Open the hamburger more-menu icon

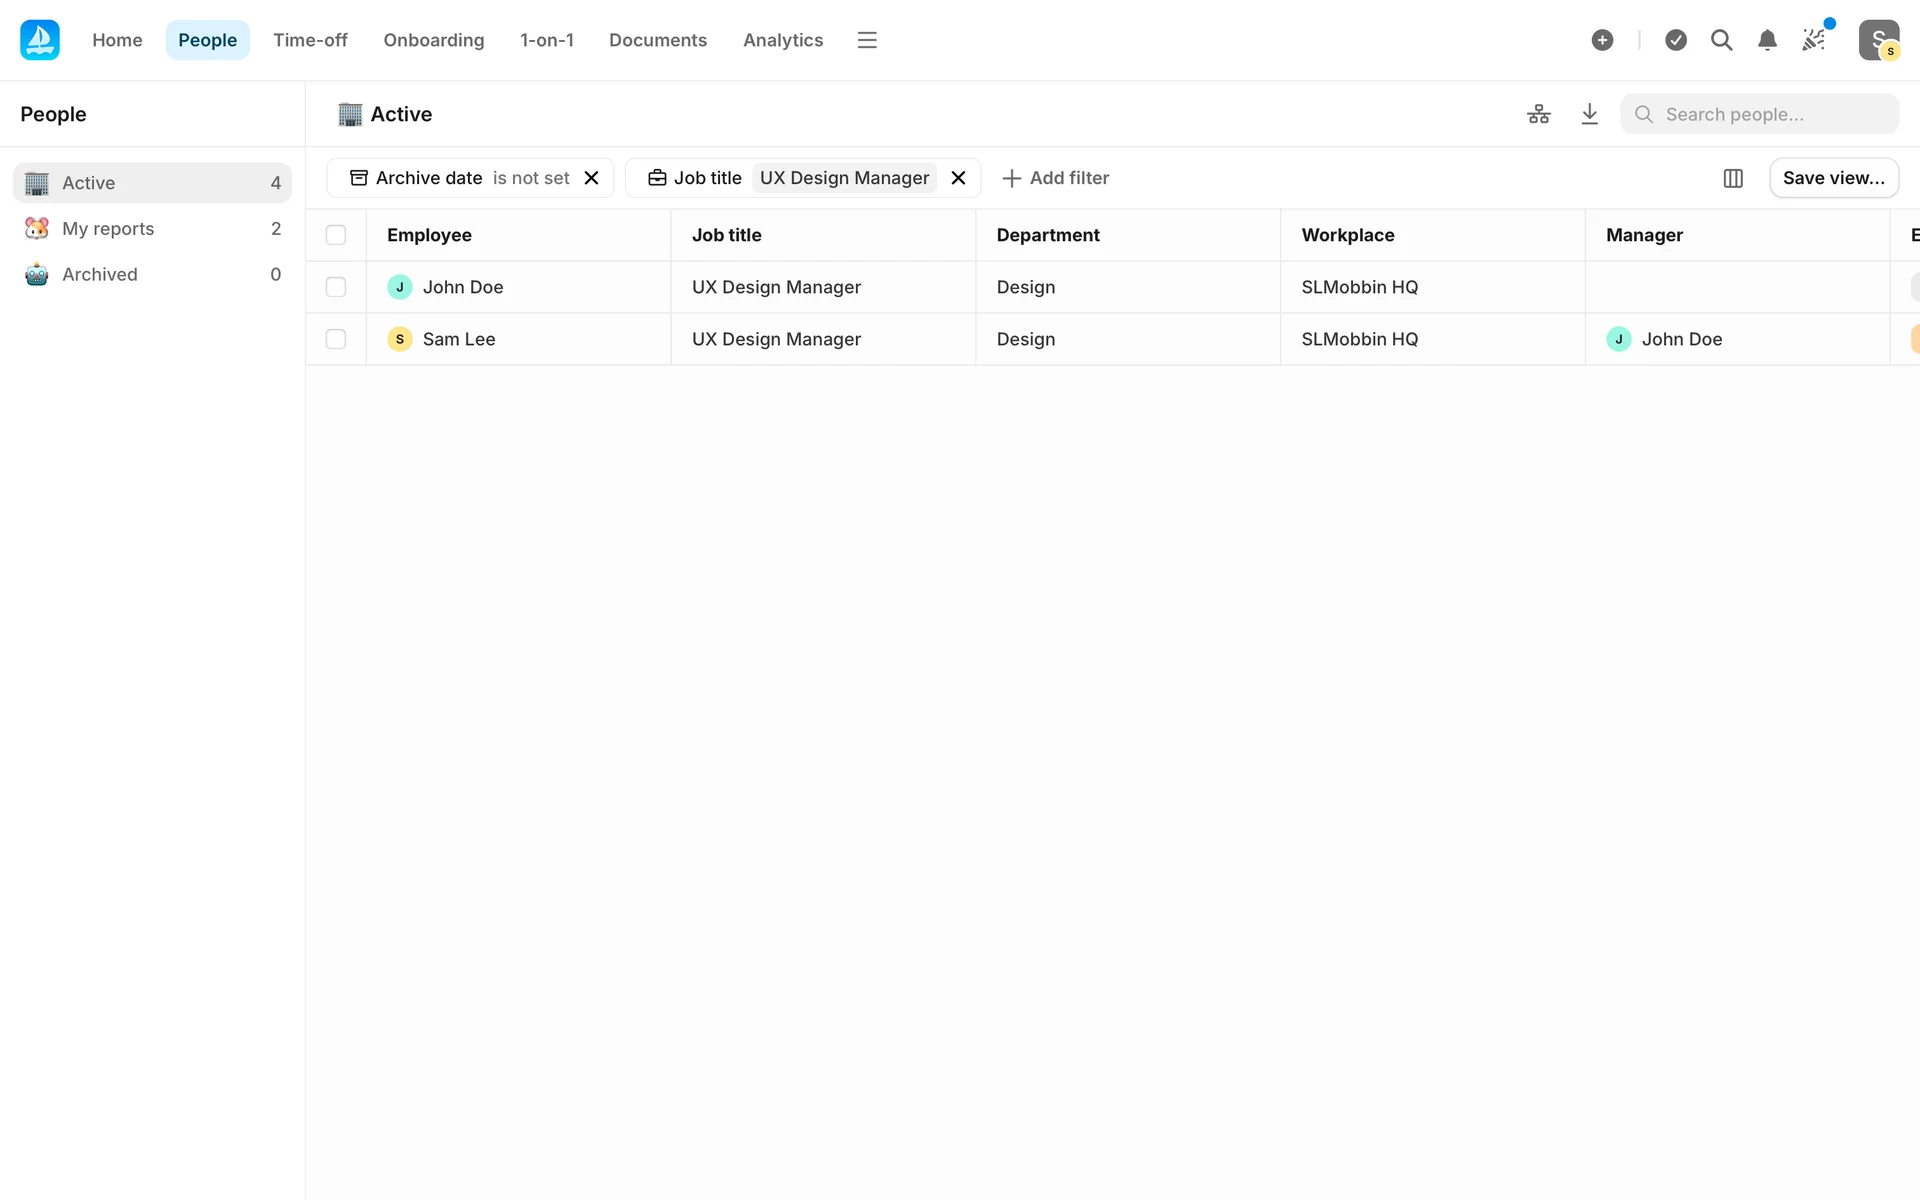(867, 40)
